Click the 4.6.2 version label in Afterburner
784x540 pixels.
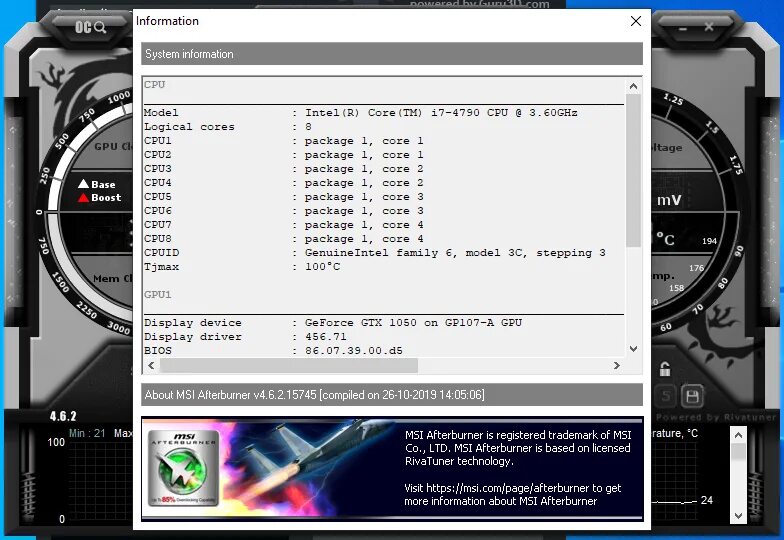63,416
